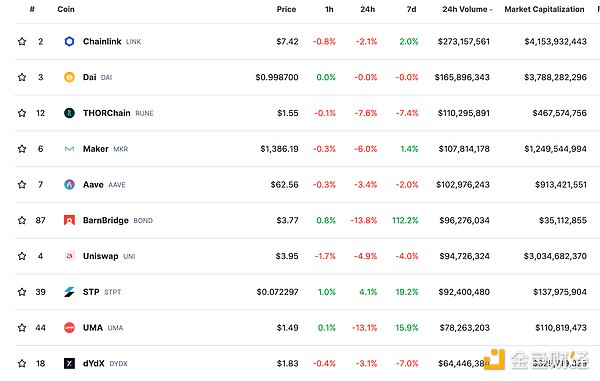
Task: Open the Uniswap coin name link
Action: coord(101,256)
